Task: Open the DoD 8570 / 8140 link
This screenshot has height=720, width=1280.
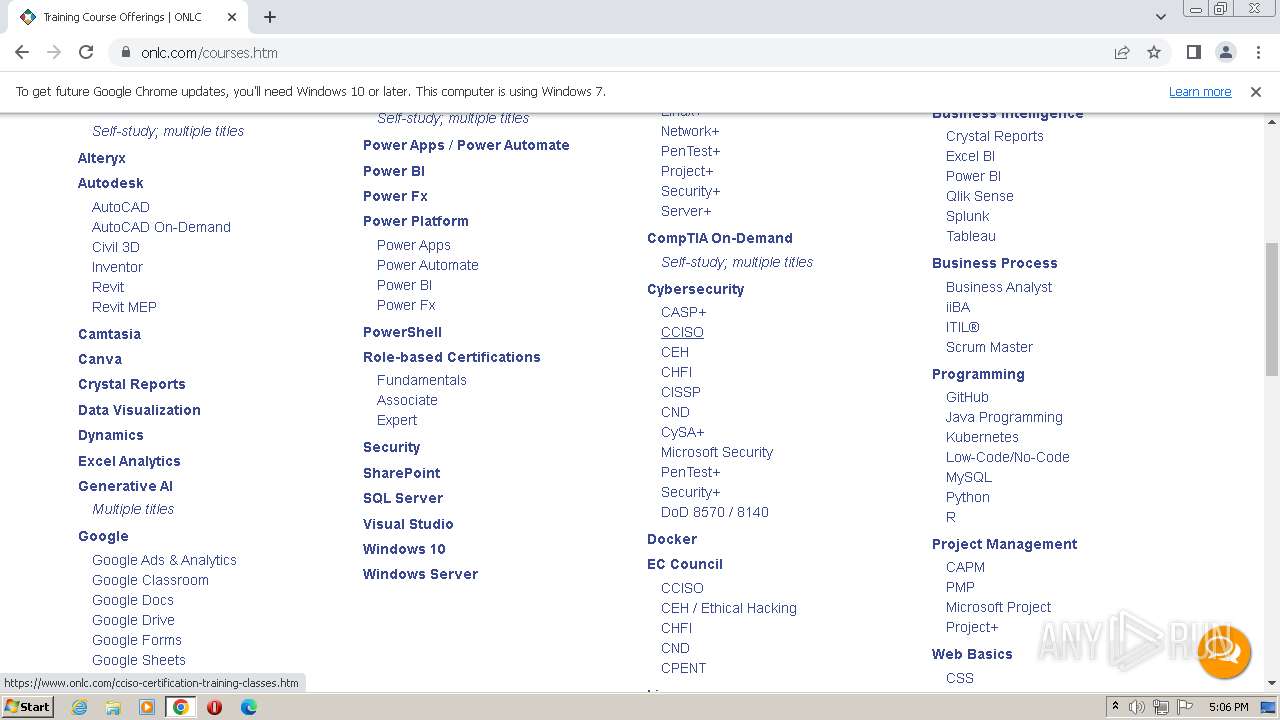Action: click(715, 512)
